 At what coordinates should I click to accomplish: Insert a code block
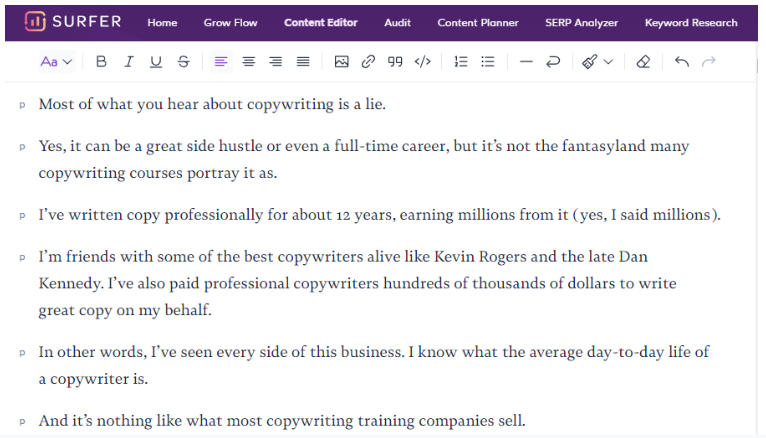tap(423, 62)
